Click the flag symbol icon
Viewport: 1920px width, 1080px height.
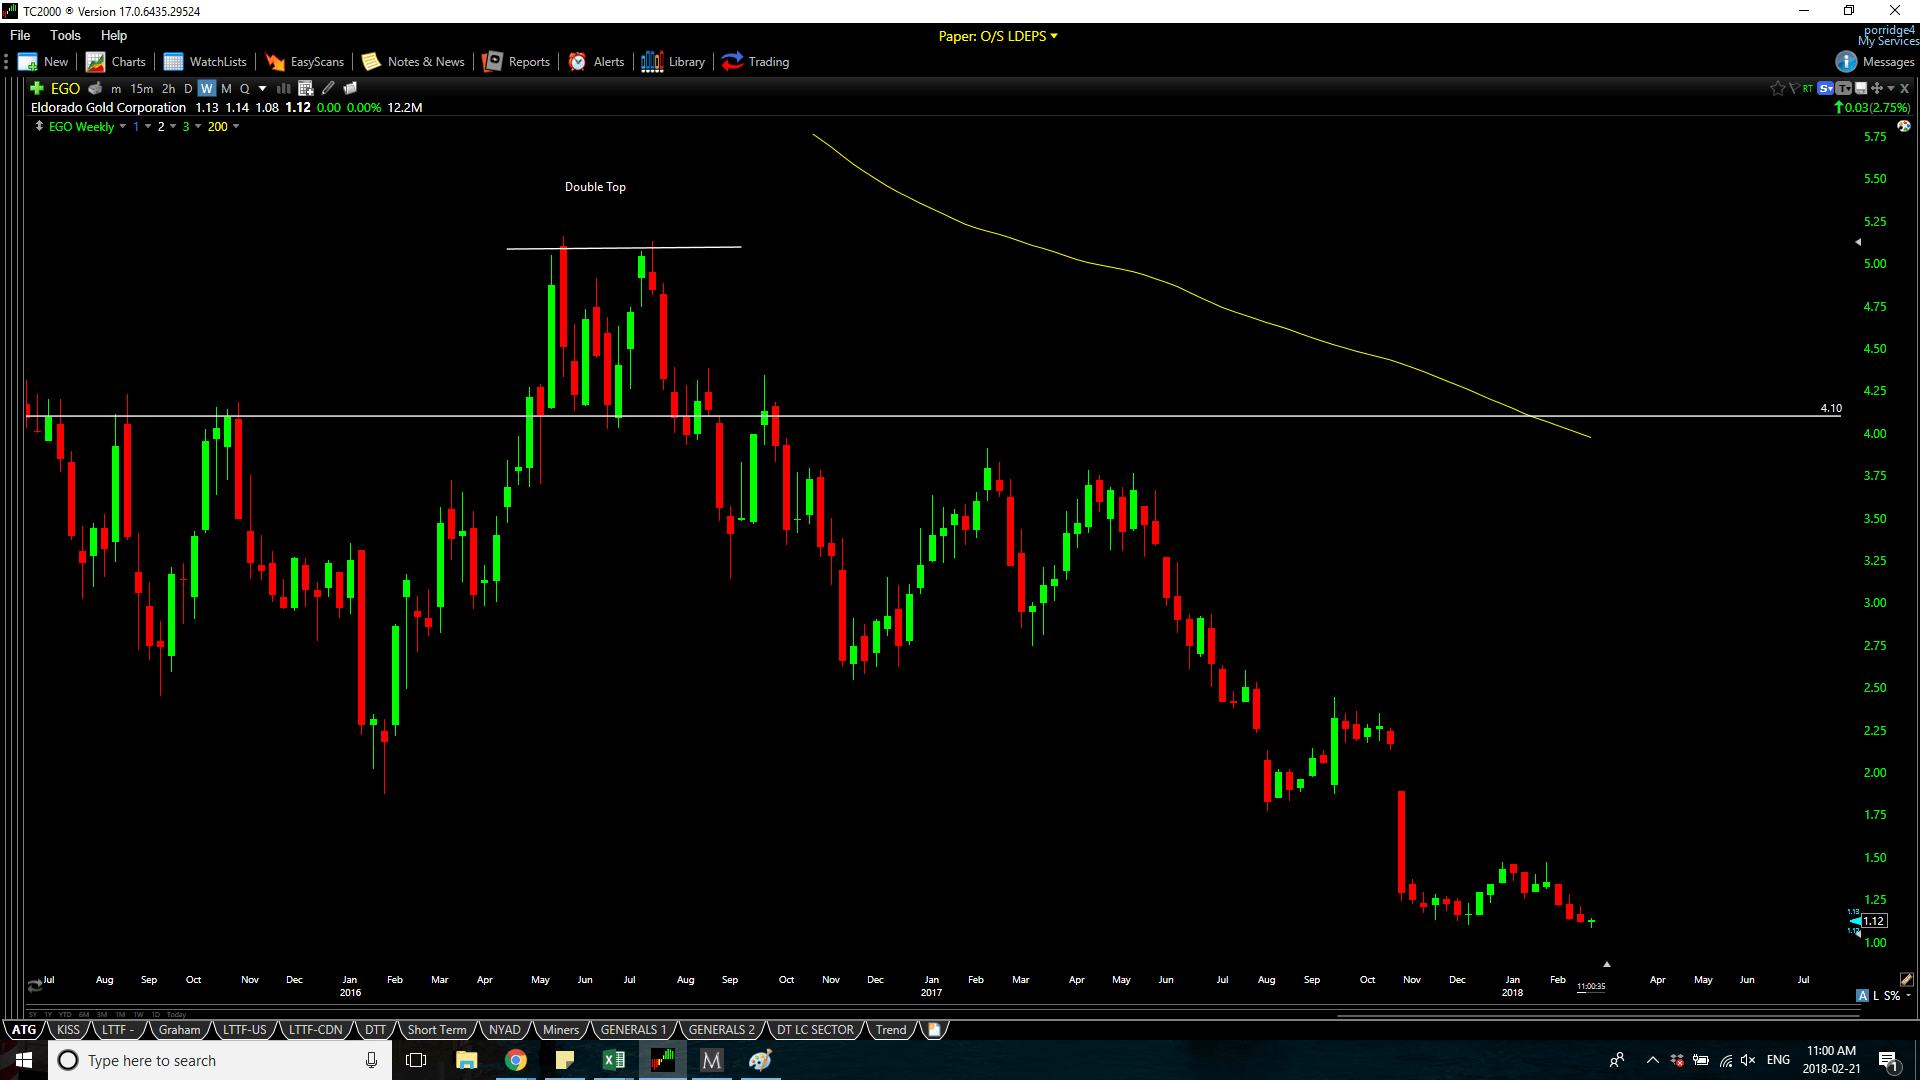pos(1794,88)
